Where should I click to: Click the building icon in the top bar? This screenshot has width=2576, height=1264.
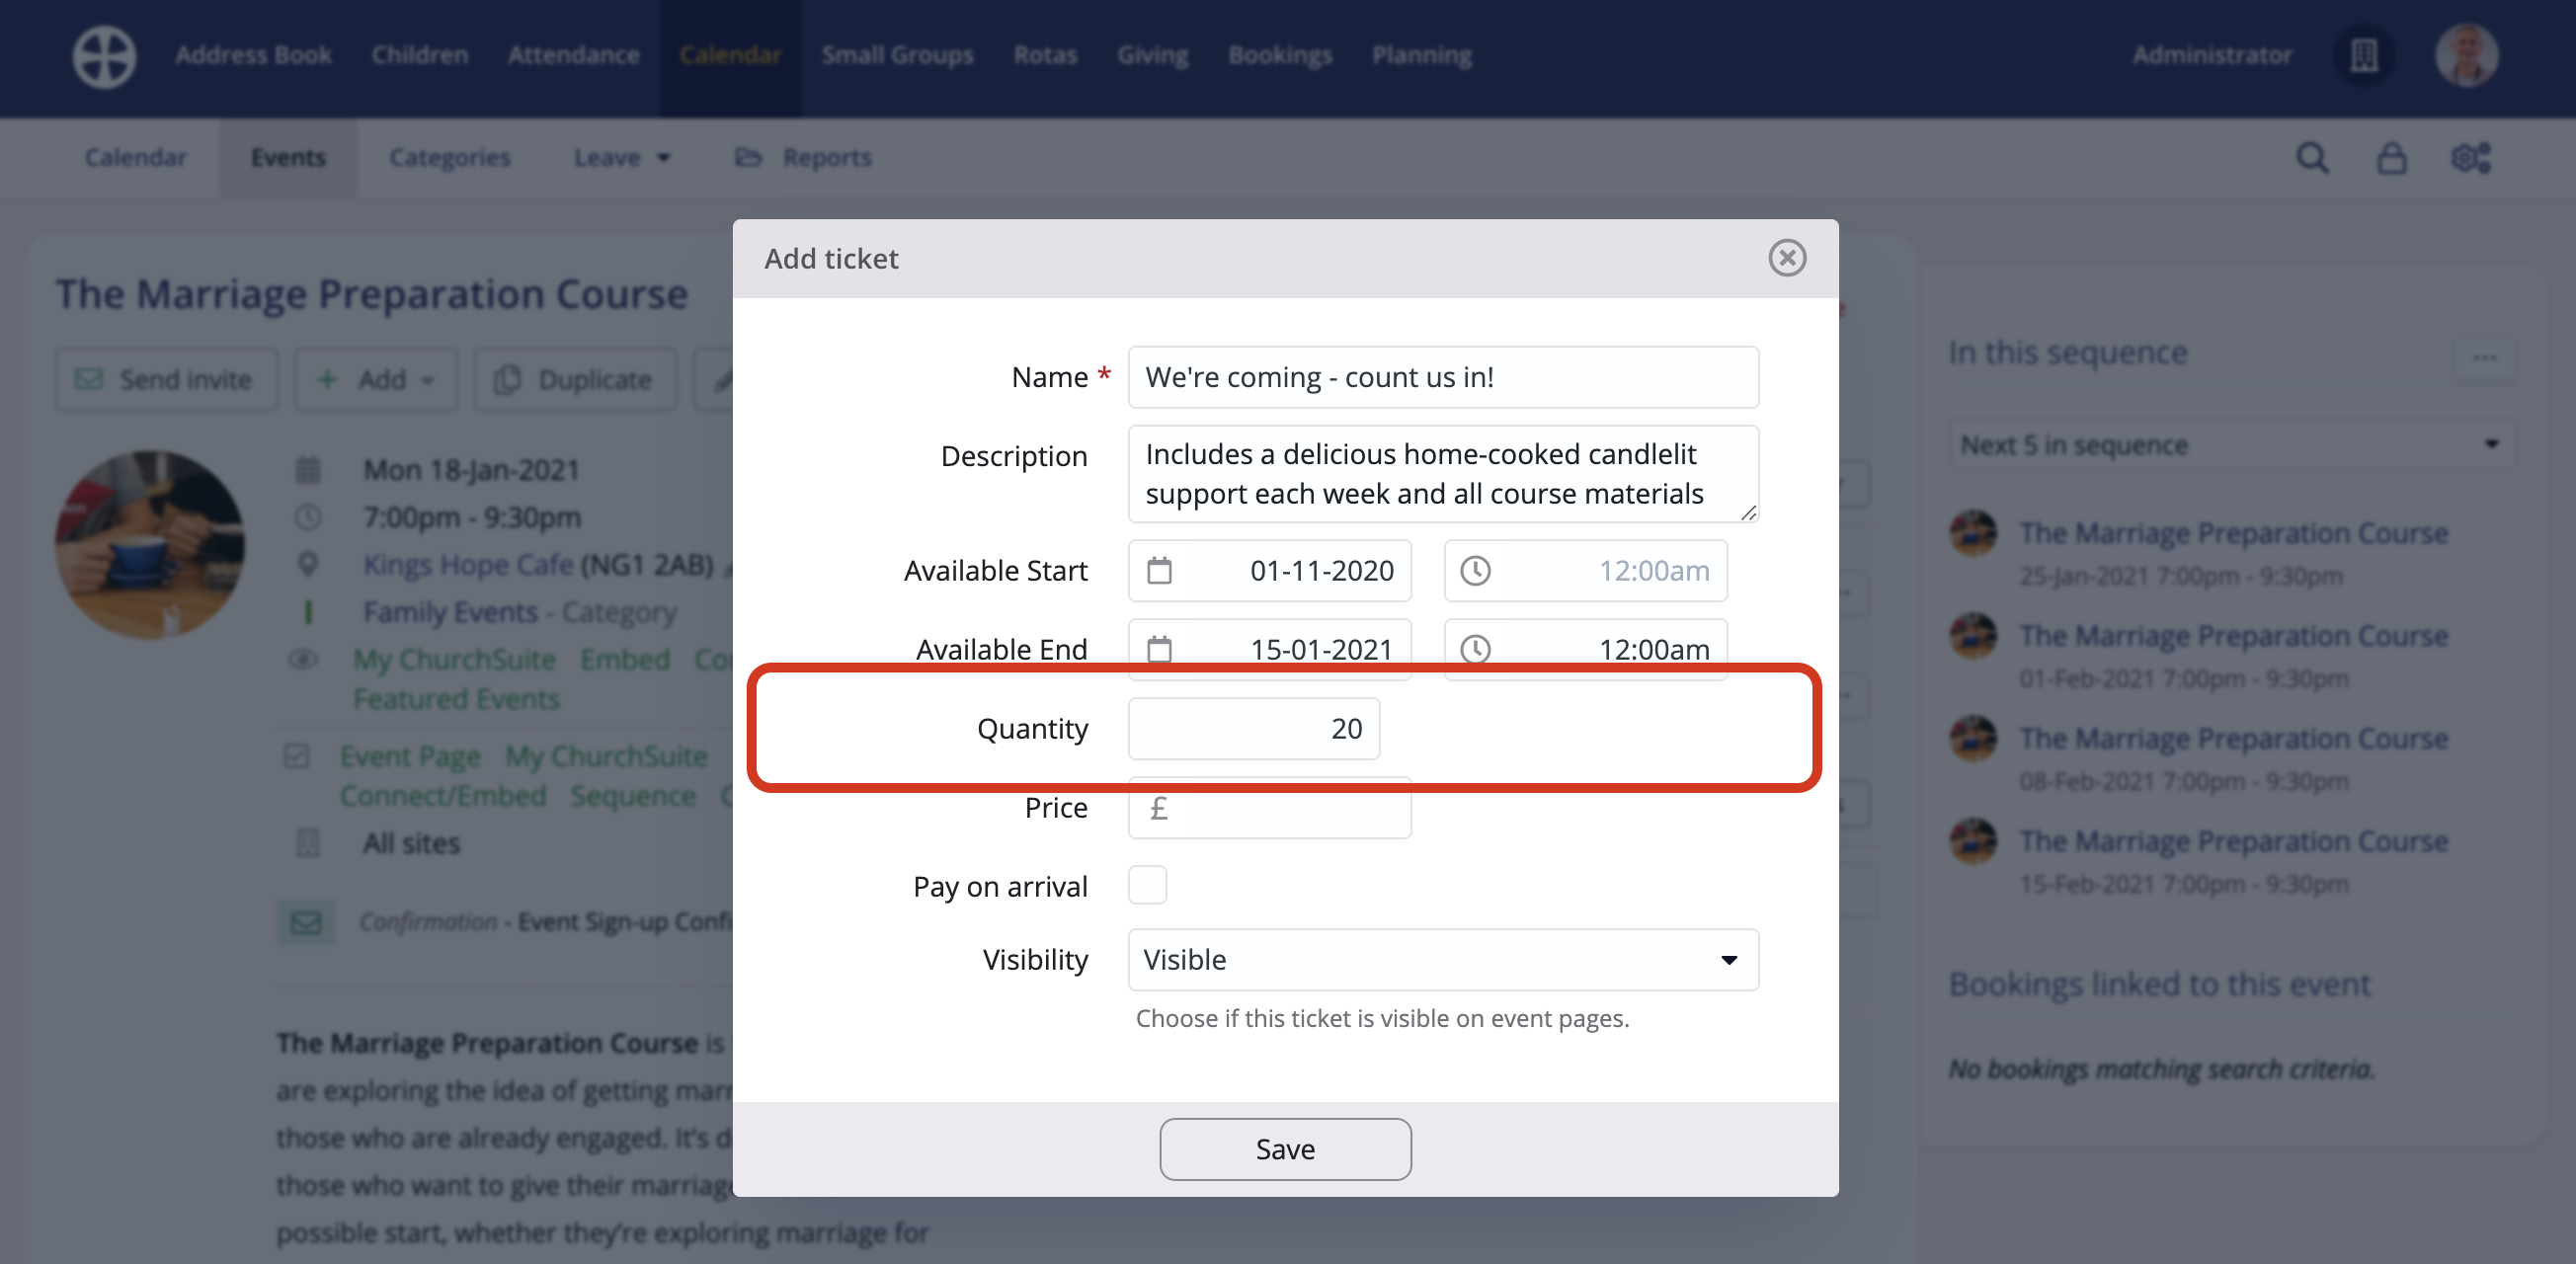[2364, 56]
